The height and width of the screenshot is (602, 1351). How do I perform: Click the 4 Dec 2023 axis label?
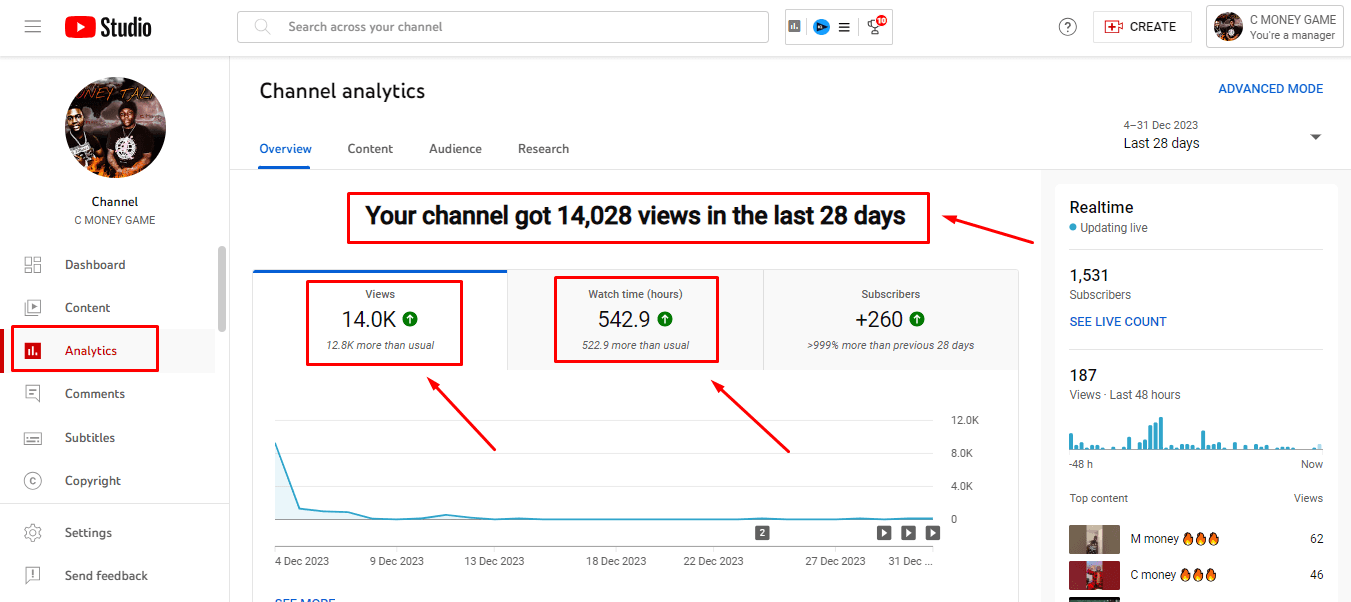[302, 561]
